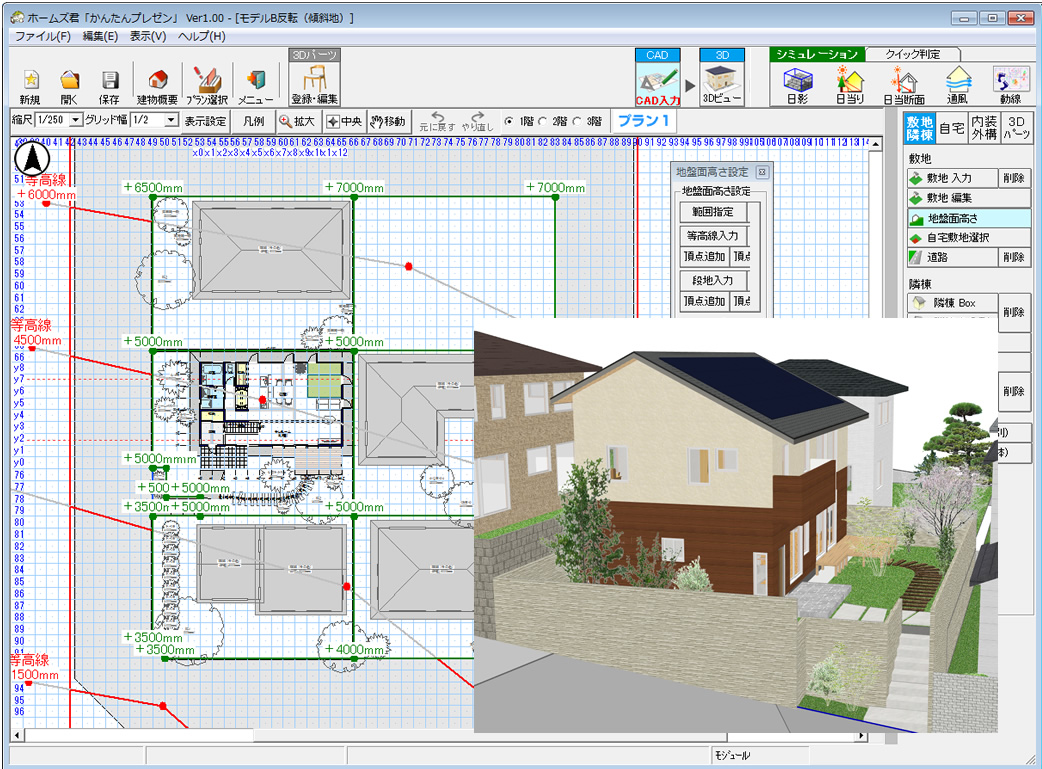The image size is (1042, 769).
Task: Select the 内装外構 side panel tab
Action: click(984, 128)
